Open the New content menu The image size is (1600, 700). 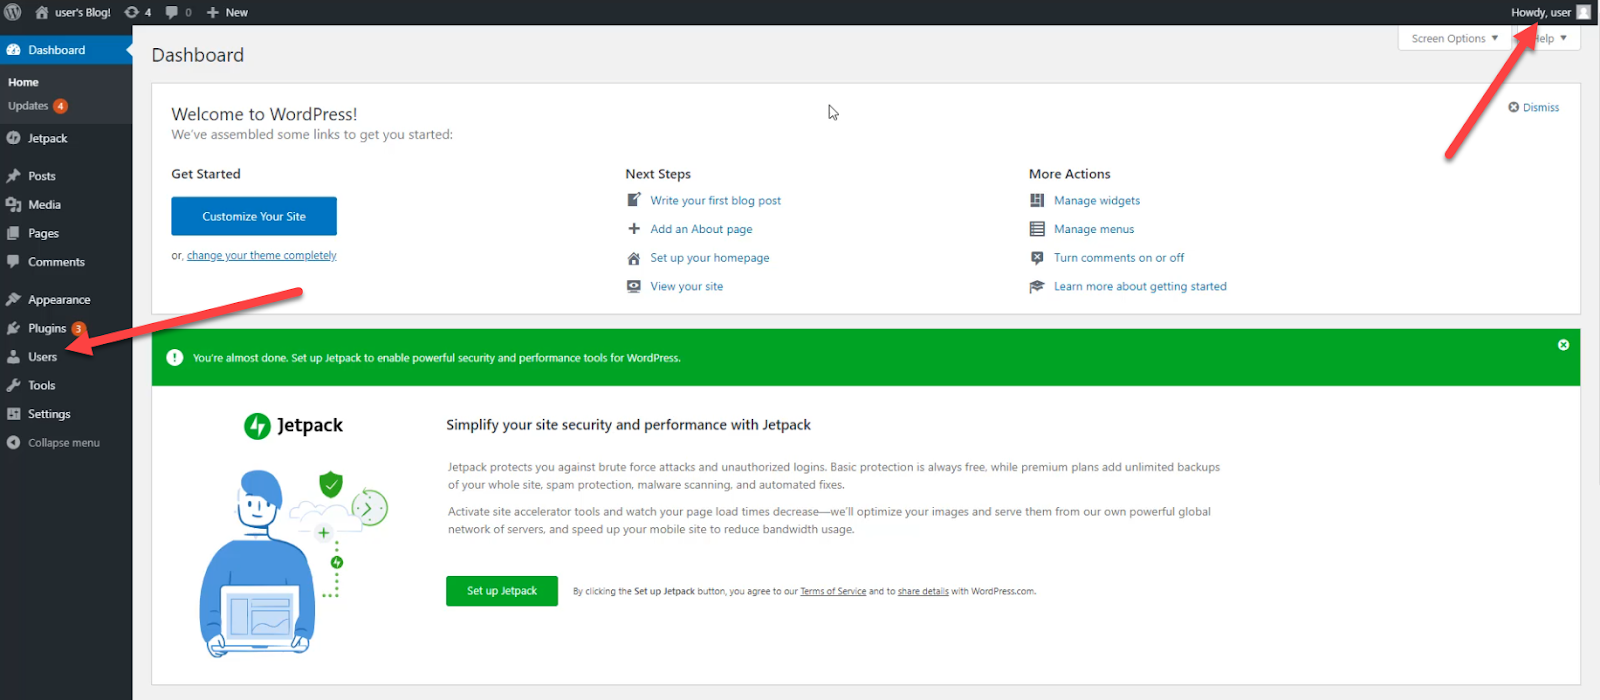coord(227,12)
